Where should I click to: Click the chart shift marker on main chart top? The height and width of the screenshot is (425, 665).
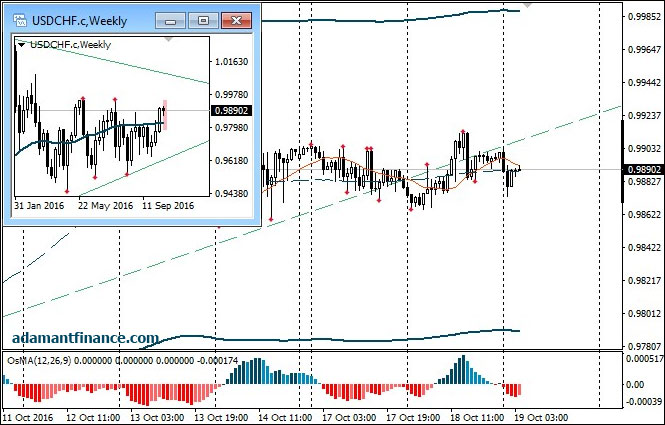point(527,6)
